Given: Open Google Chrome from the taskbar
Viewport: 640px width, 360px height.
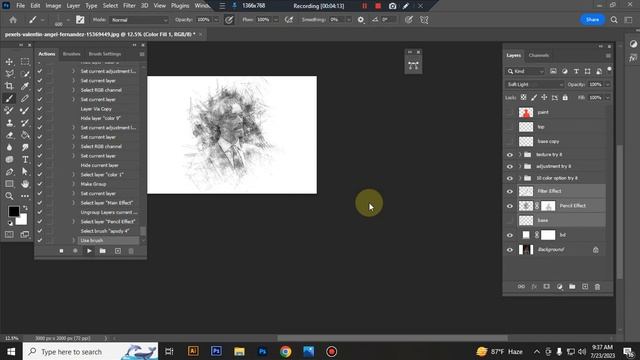Looking at the screenshot, I should coord(286,351).
